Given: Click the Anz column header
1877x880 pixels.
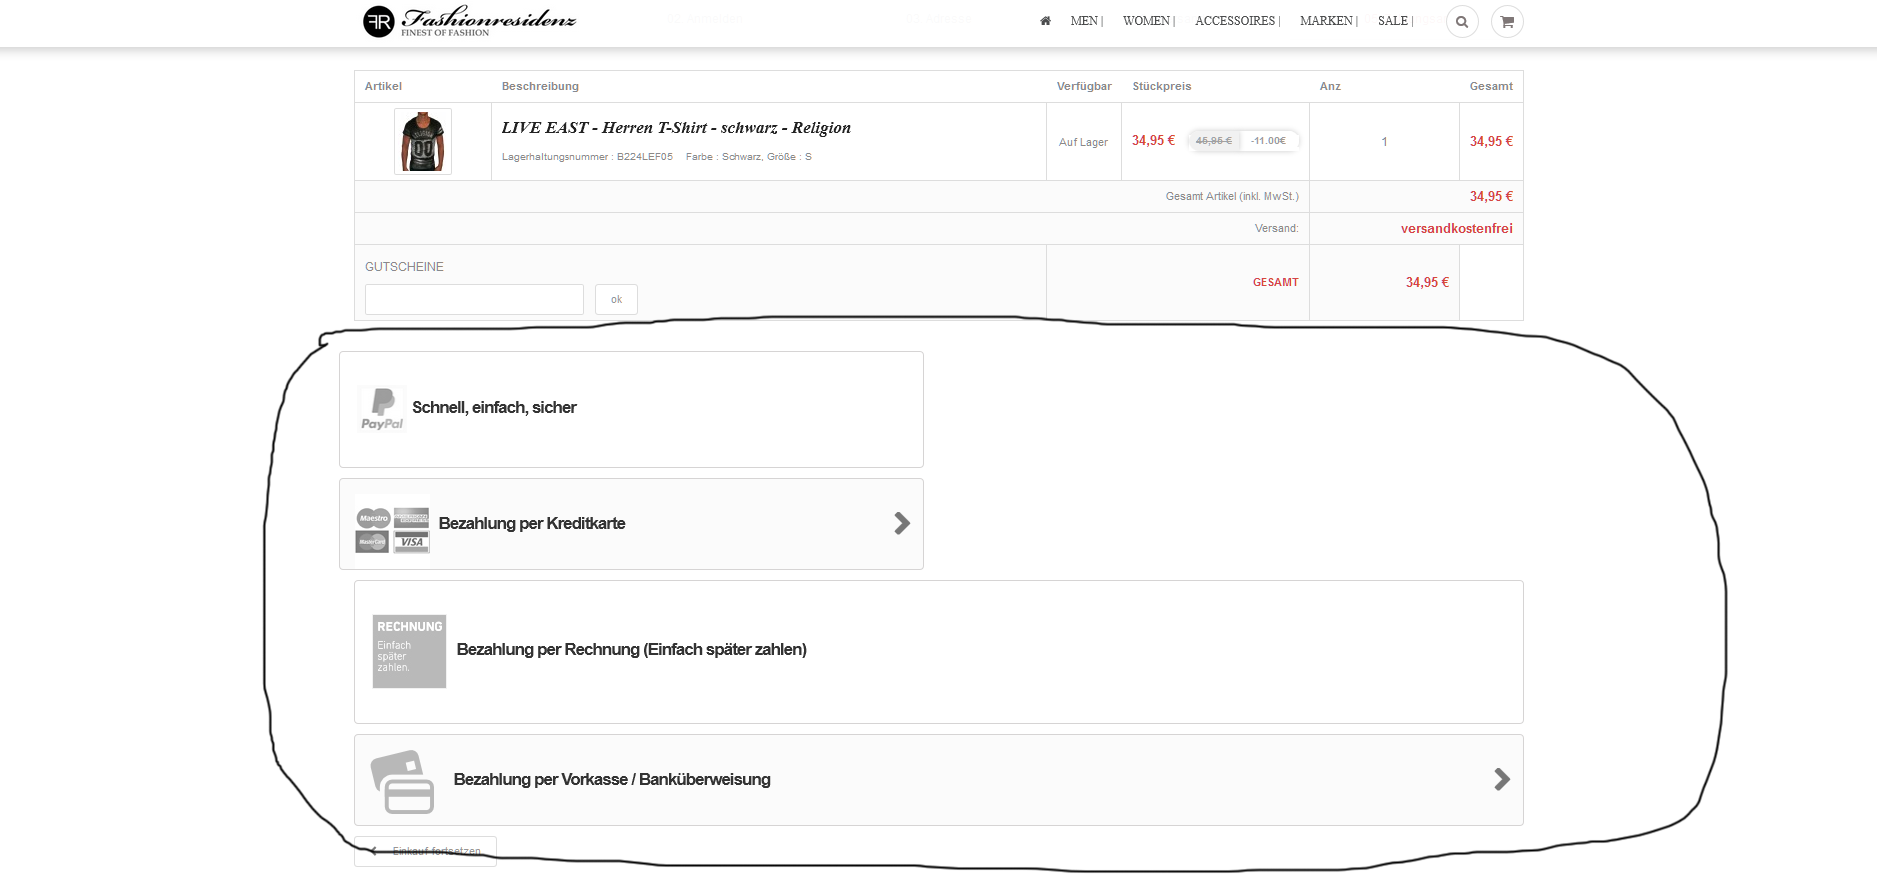Looking at the screenshot, I should click(x=1330, y=87).
